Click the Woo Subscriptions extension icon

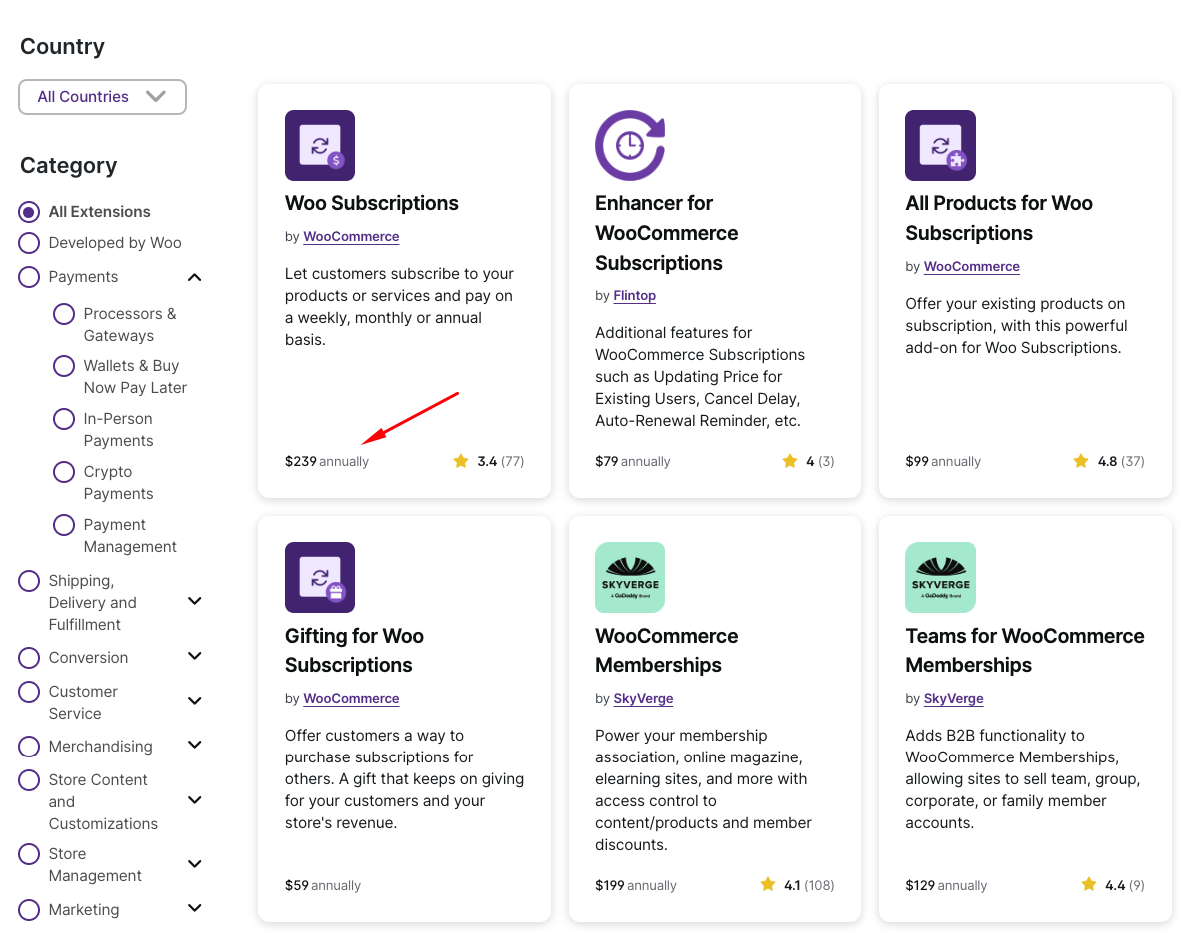(x=320, y=145)
